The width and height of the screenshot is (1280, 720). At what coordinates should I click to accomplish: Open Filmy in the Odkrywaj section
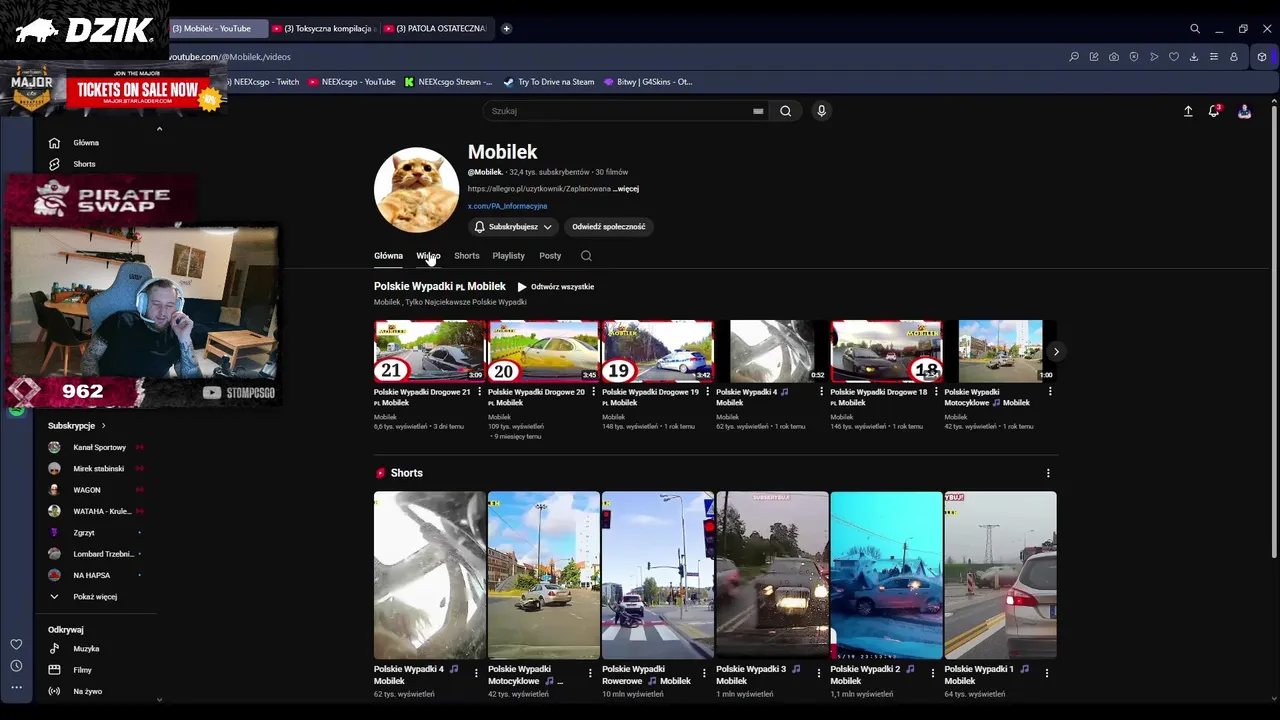pyautogui.click(x=82, y=670)
